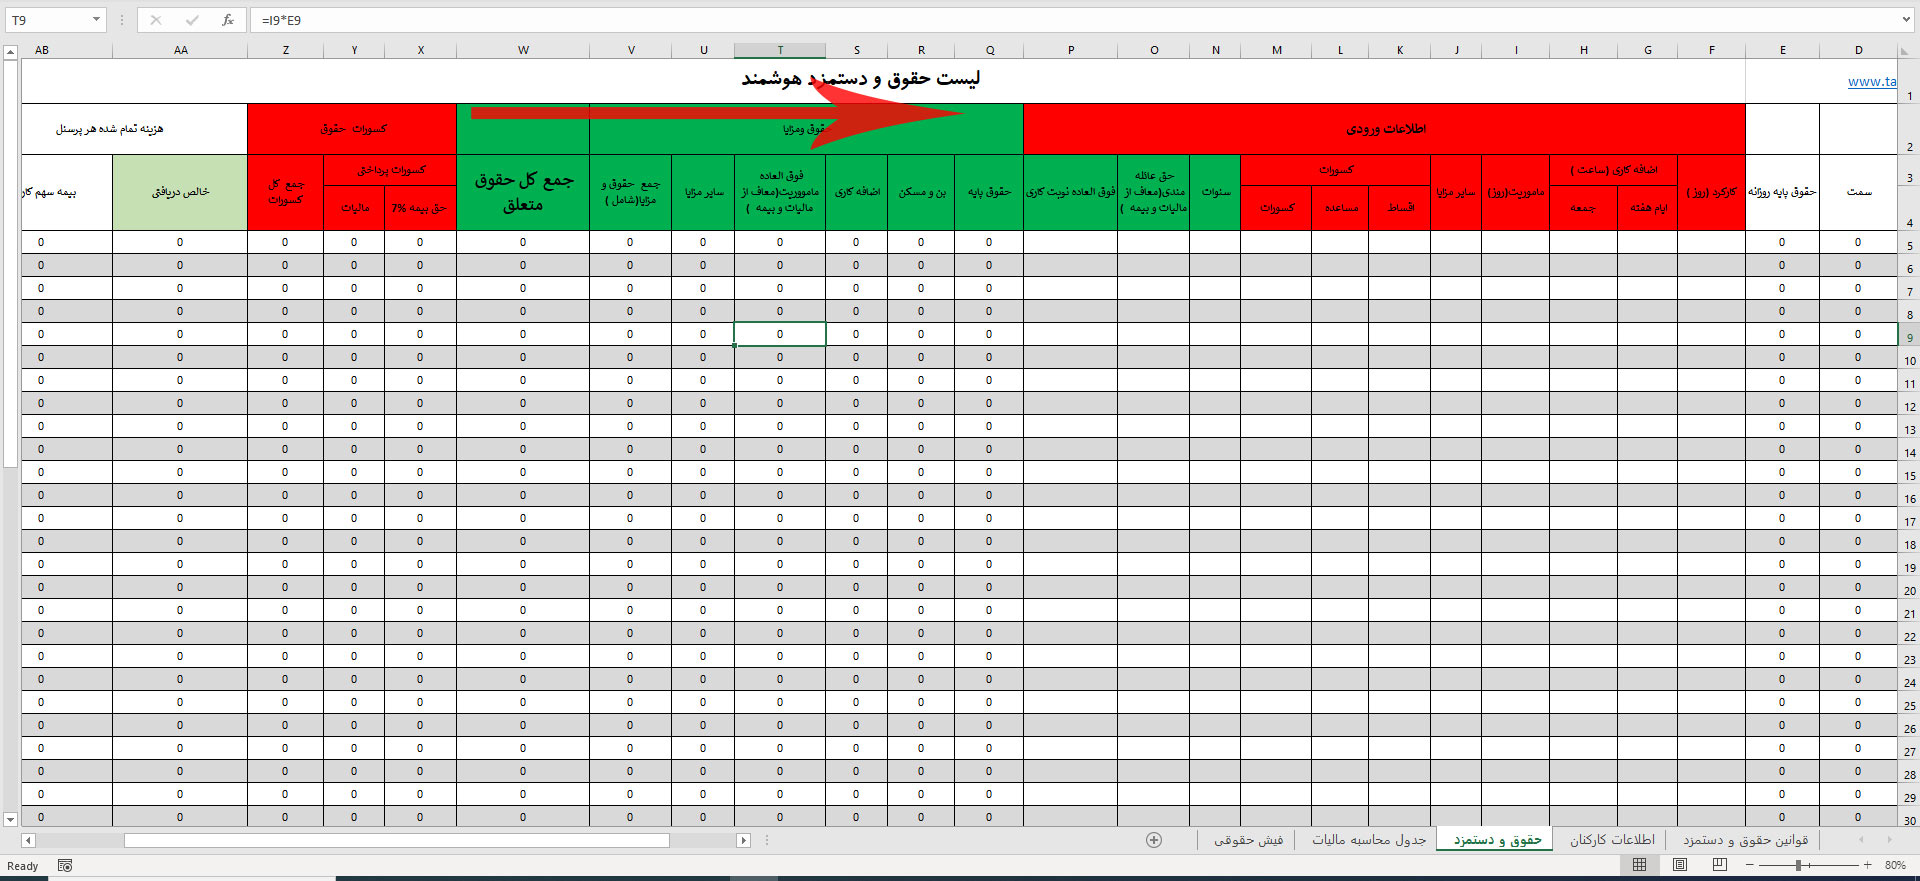
Task: Click the horizontal scrollbar thumb
Action: tap(396, 840)
